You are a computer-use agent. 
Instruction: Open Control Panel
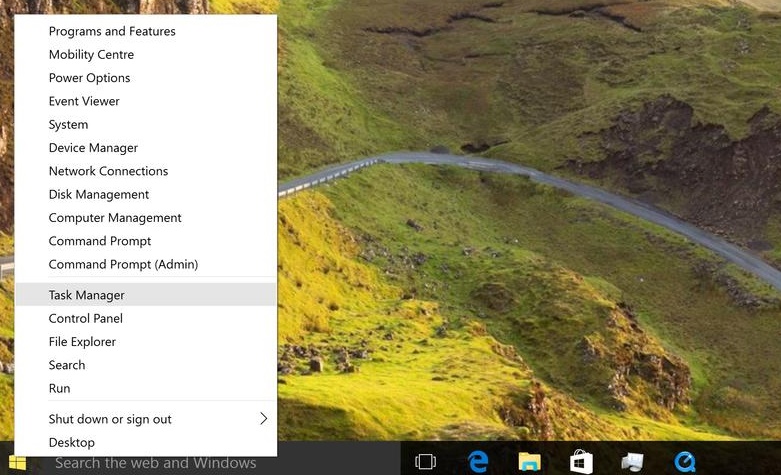point(145,318)
